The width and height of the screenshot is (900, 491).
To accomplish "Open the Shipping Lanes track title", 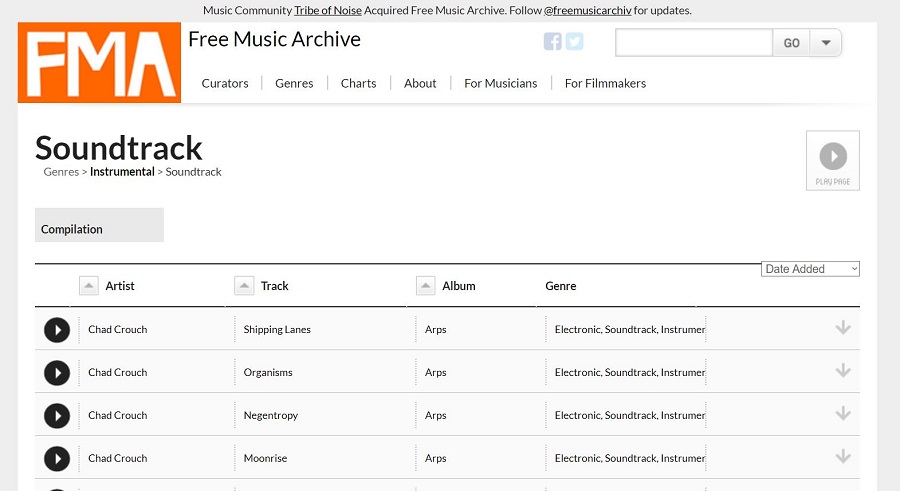I will (x=277, y=330).
